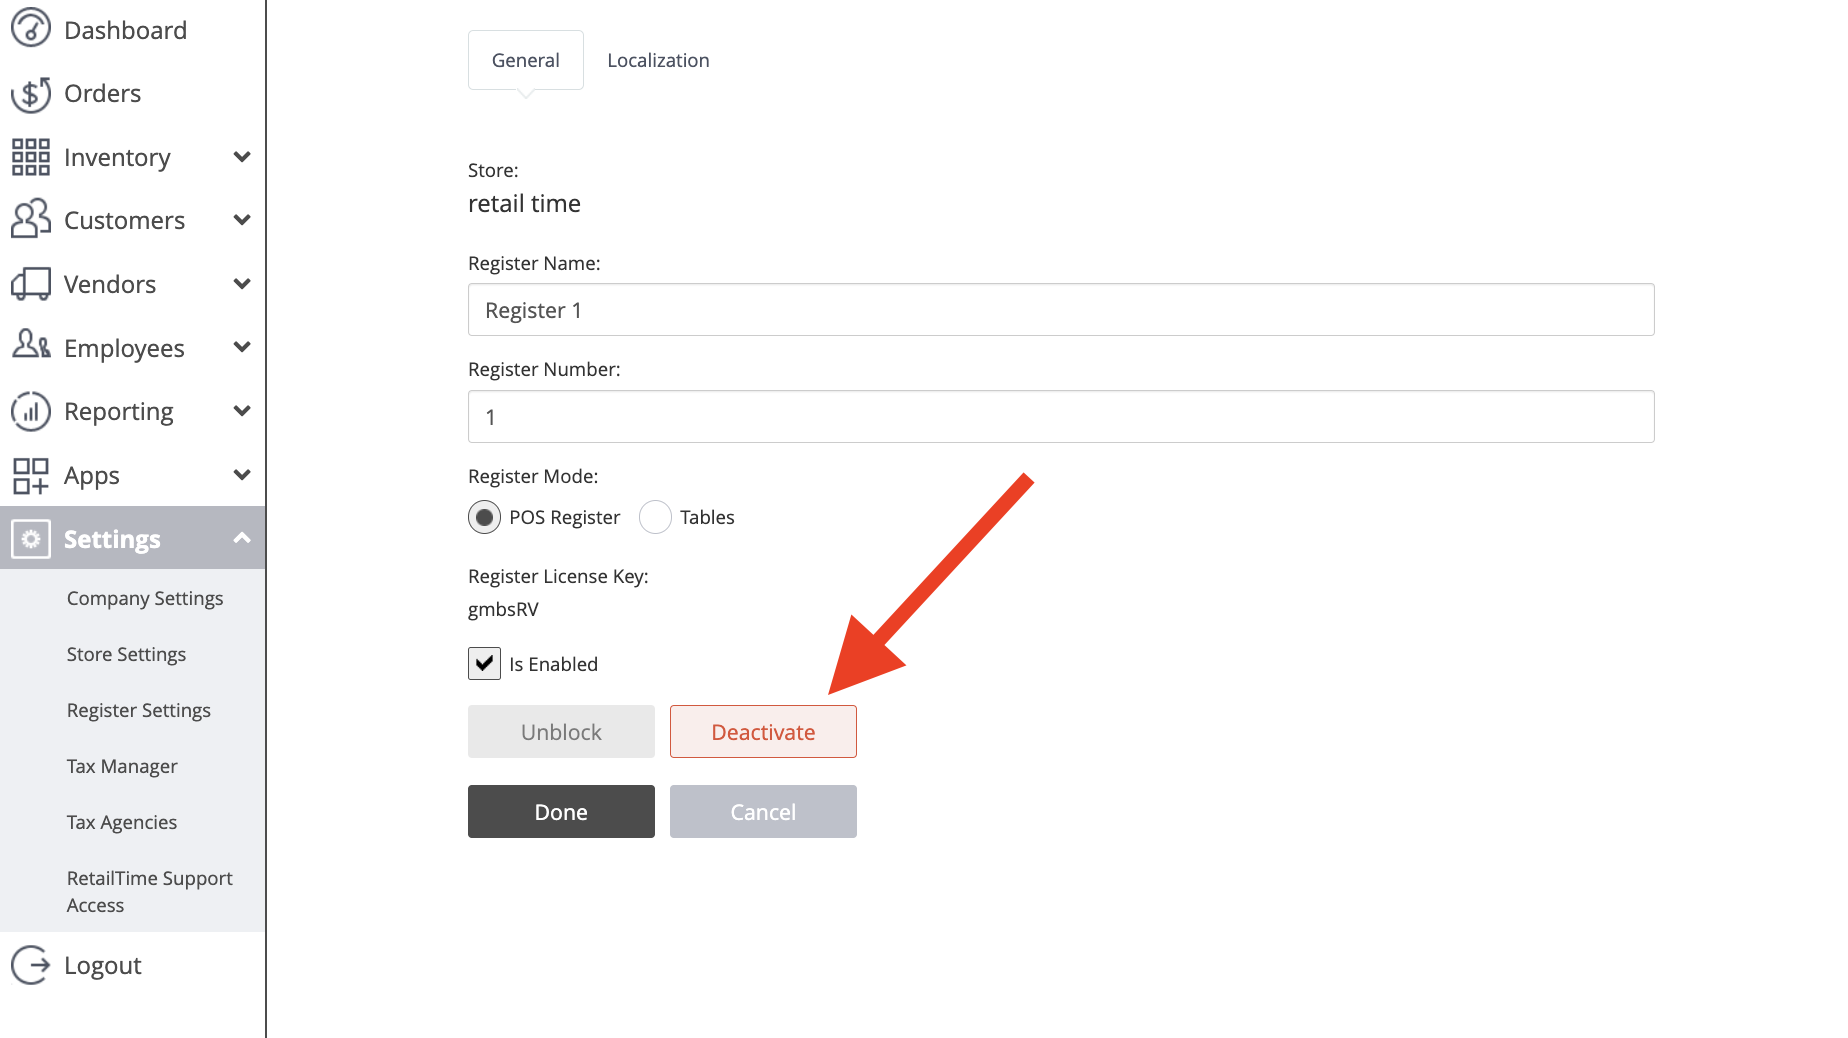Click the license key text gmbsRV

503,609
